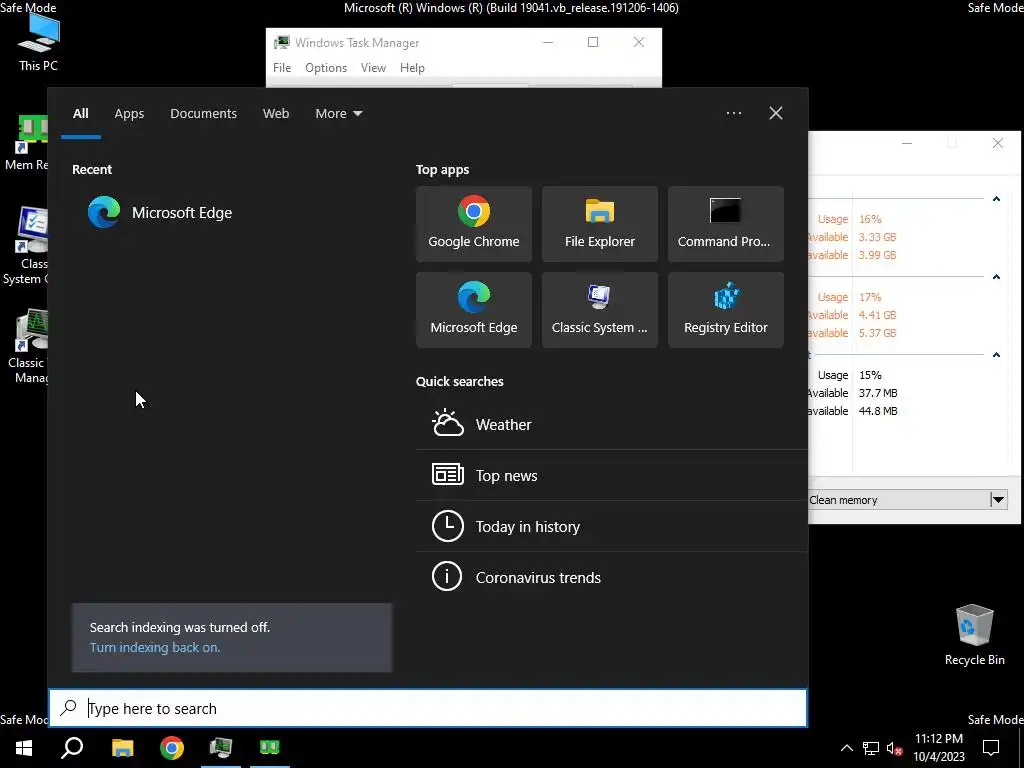Click the taskbar search magnifier icon

coord(72,747)
